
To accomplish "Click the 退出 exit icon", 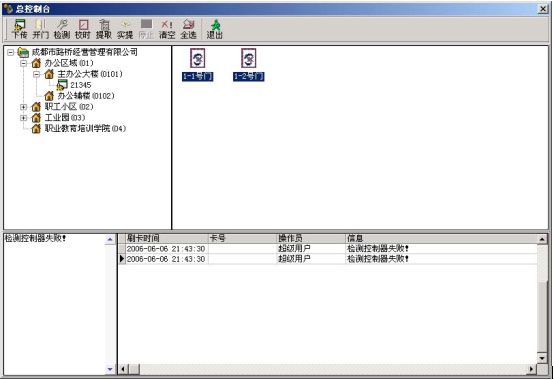I will tap(214, 29).
